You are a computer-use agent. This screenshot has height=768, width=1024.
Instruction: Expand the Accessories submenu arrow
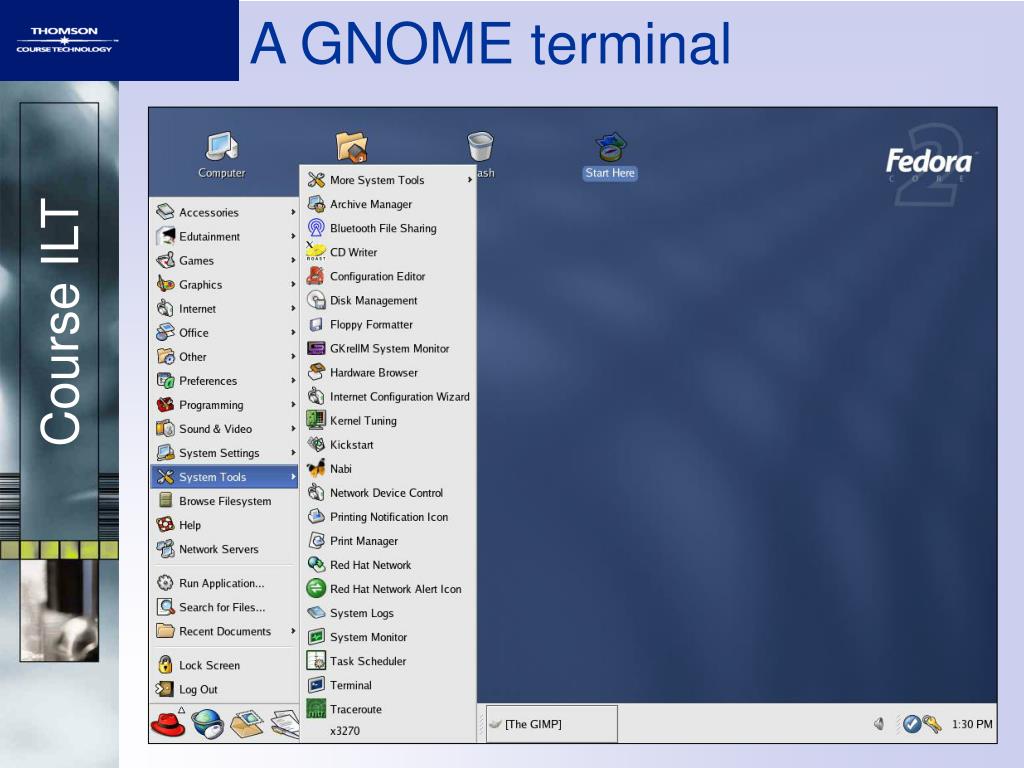pos(293,212)
